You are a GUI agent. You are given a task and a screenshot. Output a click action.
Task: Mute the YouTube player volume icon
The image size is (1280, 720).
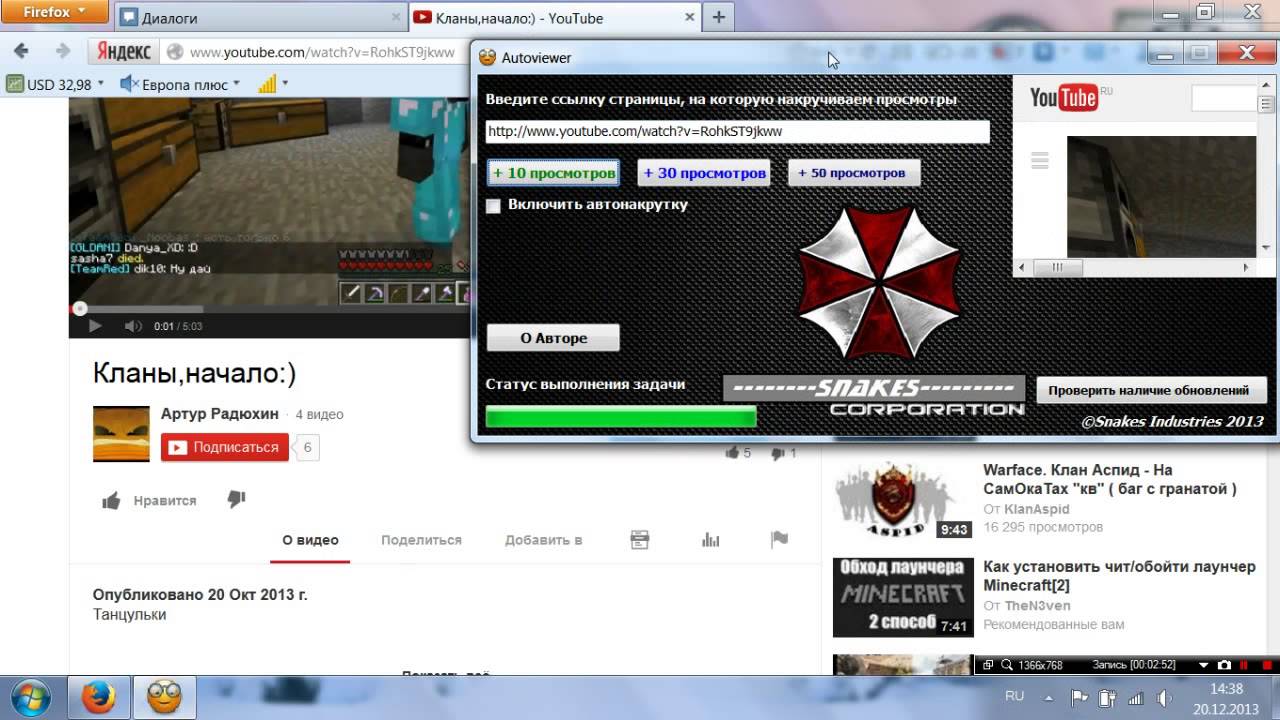(132, 326)
